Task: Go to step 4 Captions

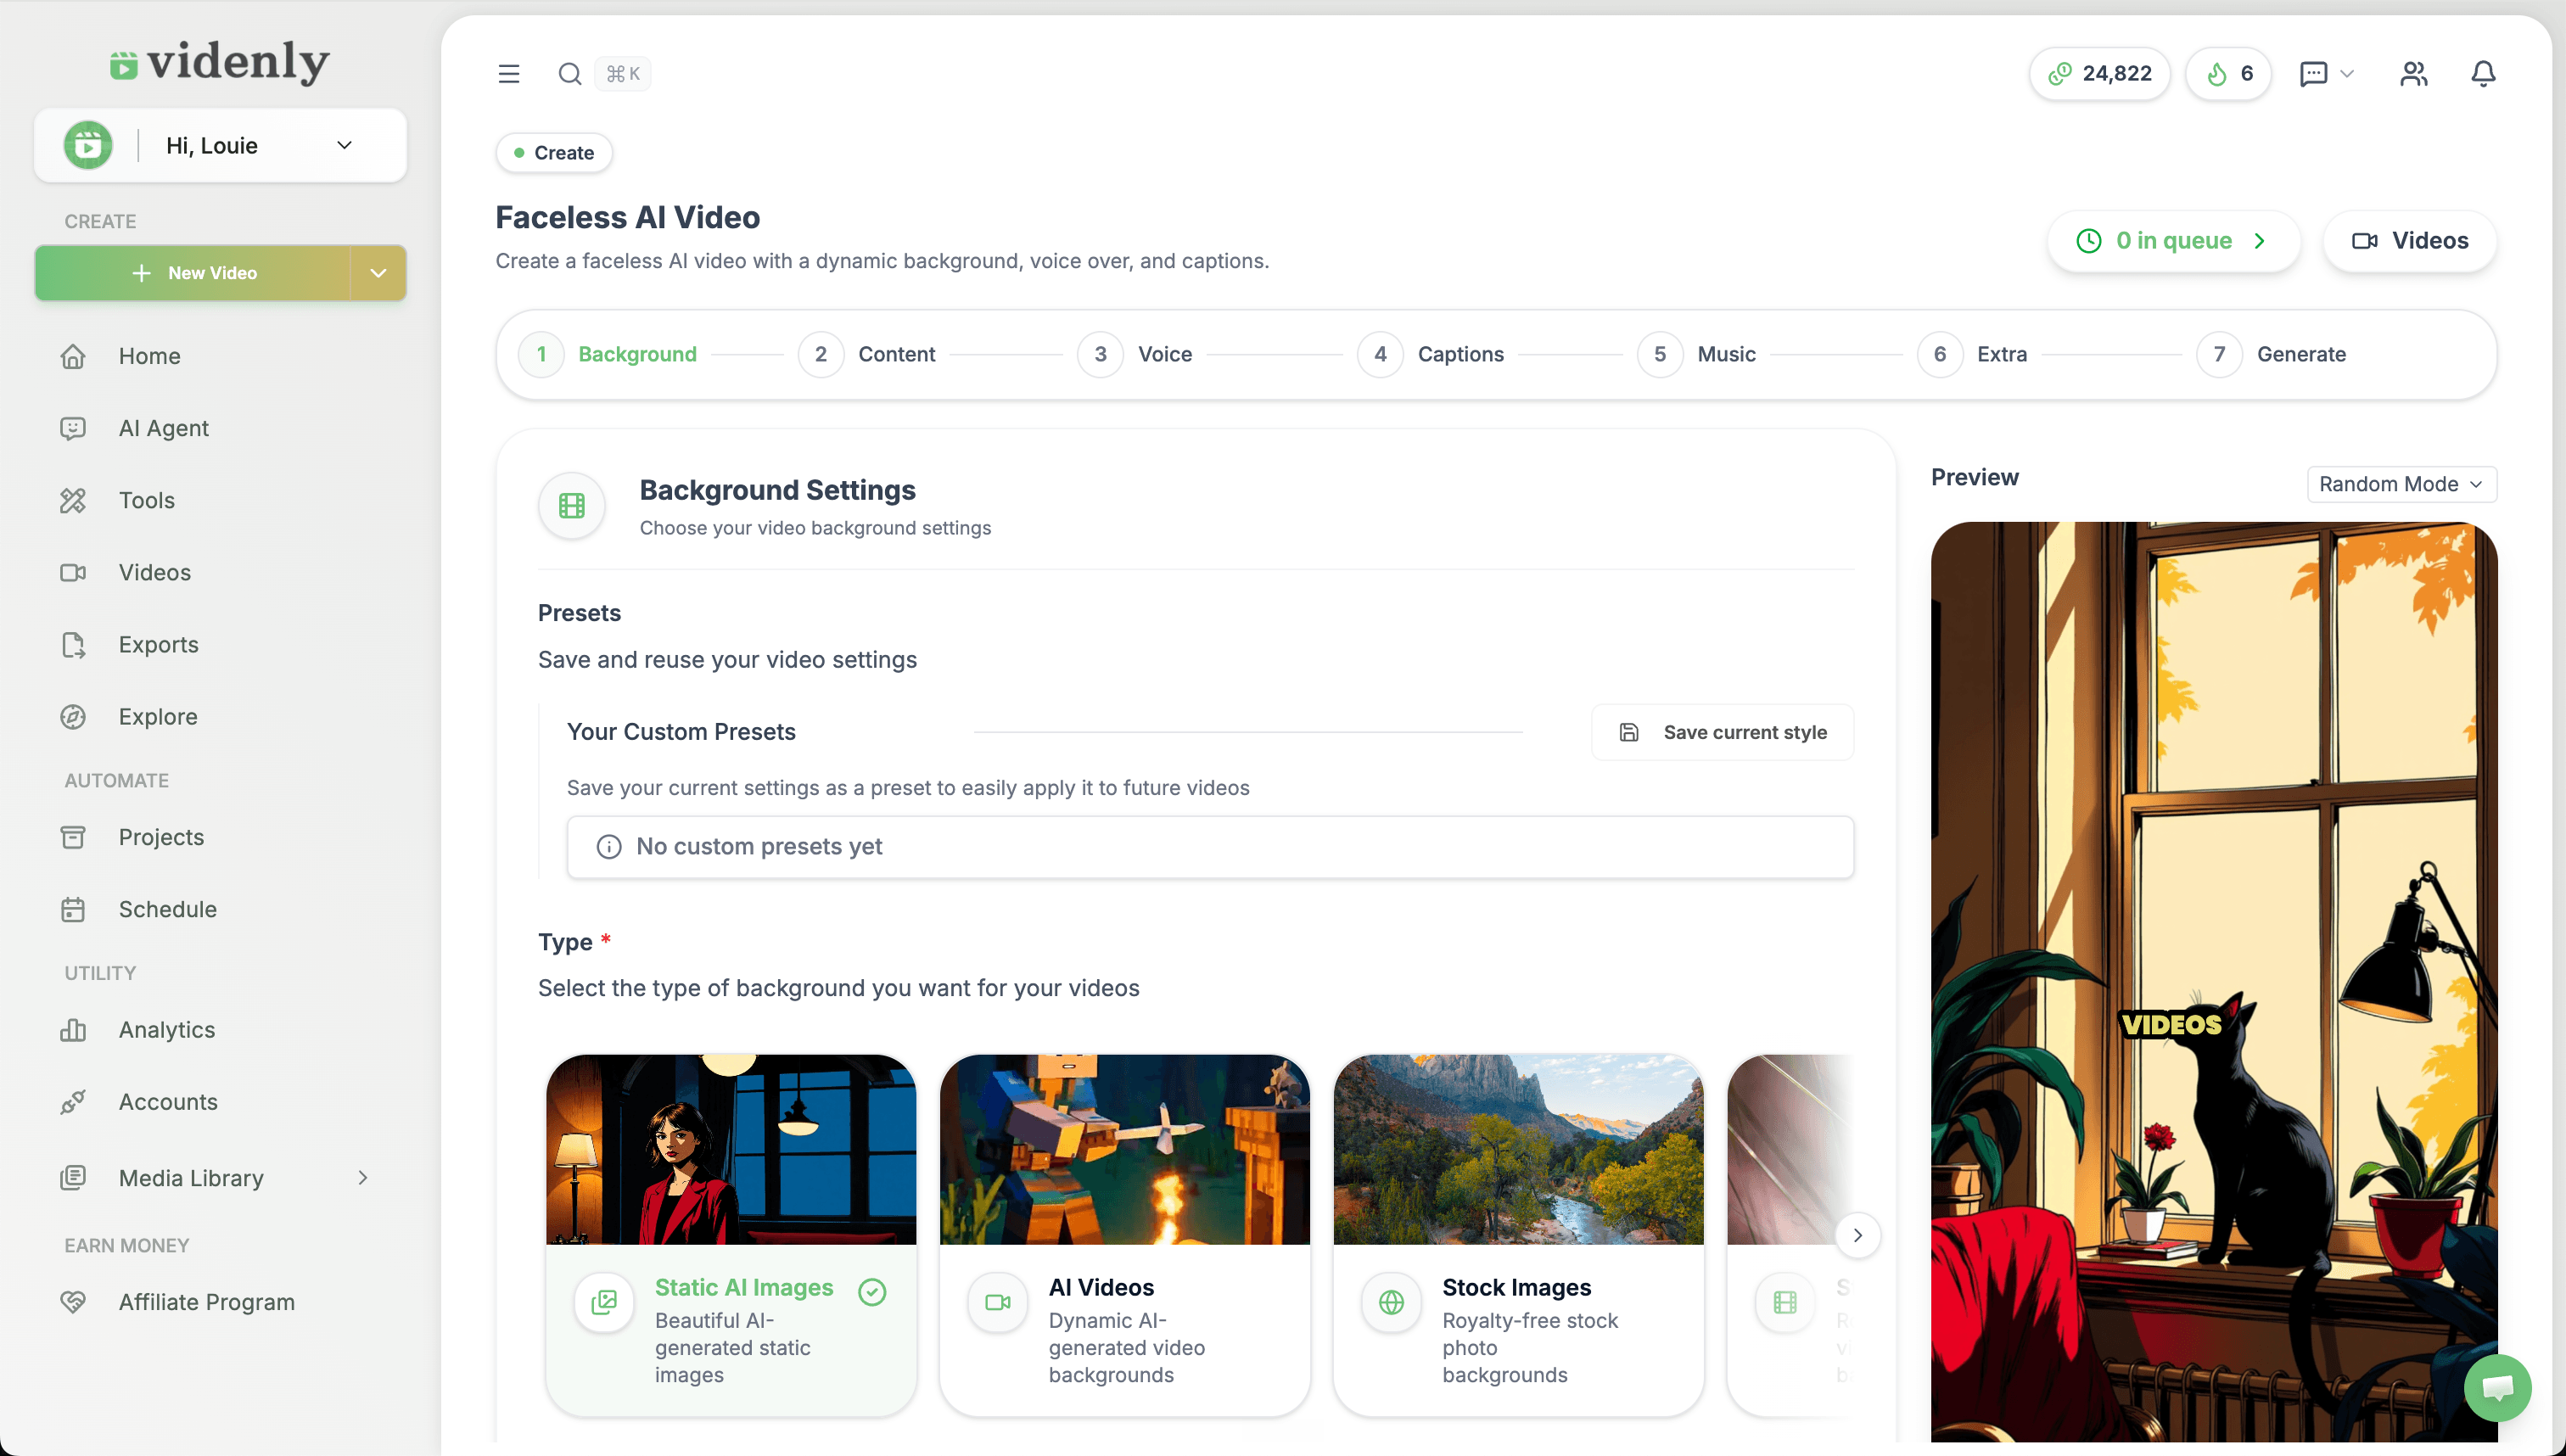Action: tap(1431, 354)
